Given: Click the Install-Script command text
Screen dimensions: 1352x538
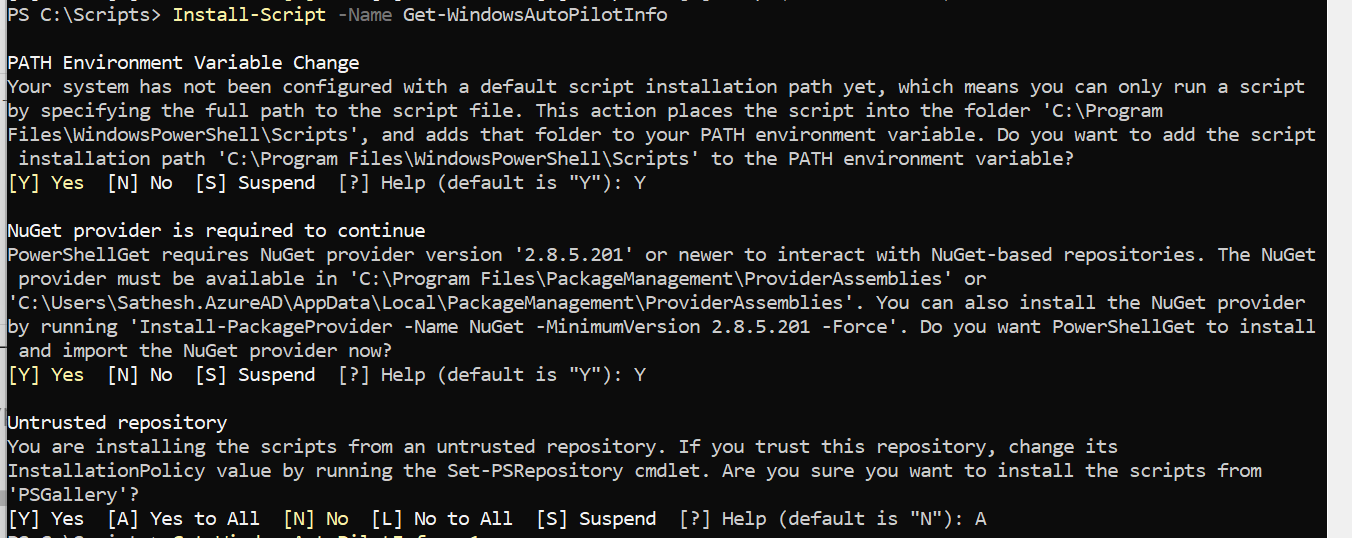Looking at the screenshot, I should point(249,15).
